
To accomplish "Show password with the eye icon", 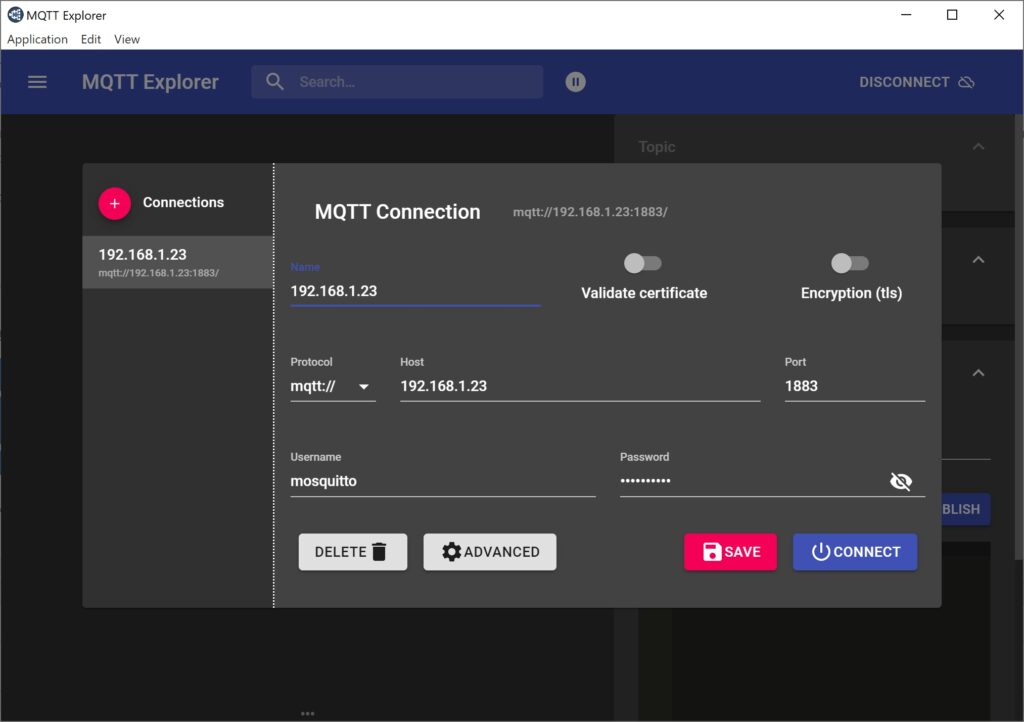I will 901,481.
